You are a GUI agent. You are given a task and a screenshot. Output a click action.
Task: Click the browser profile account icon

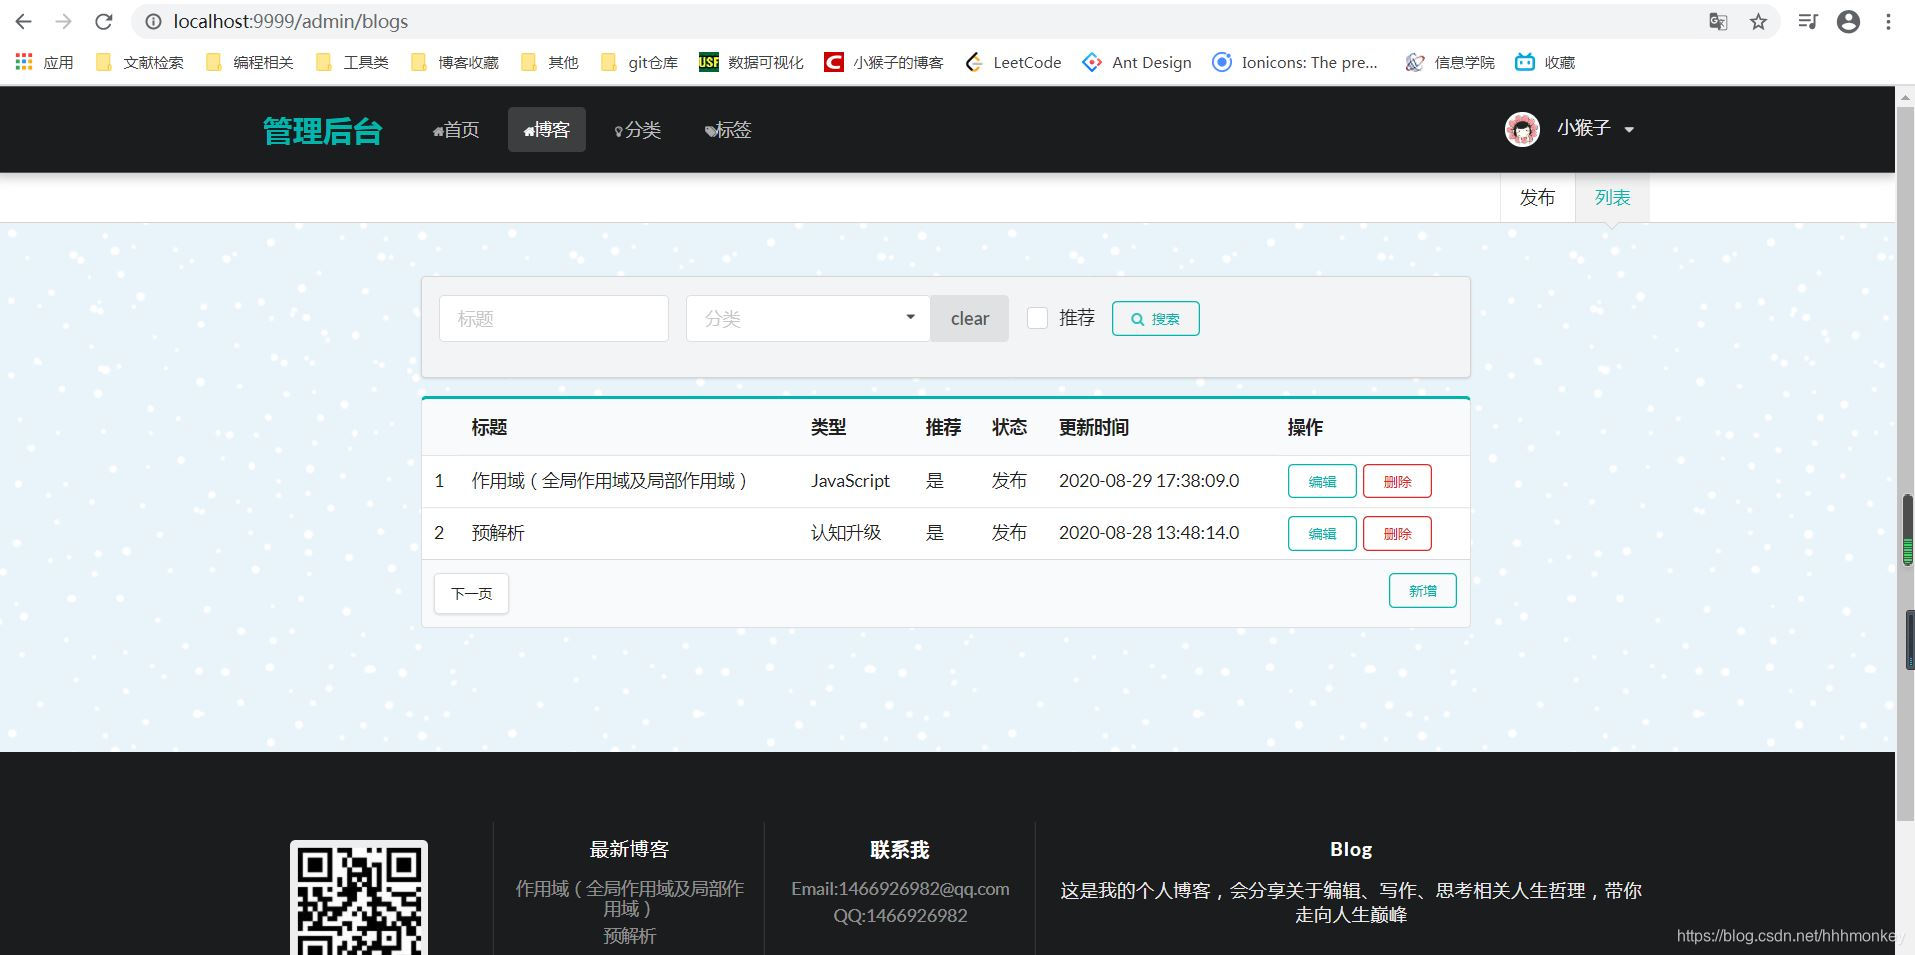click(x=1847, y=21)
